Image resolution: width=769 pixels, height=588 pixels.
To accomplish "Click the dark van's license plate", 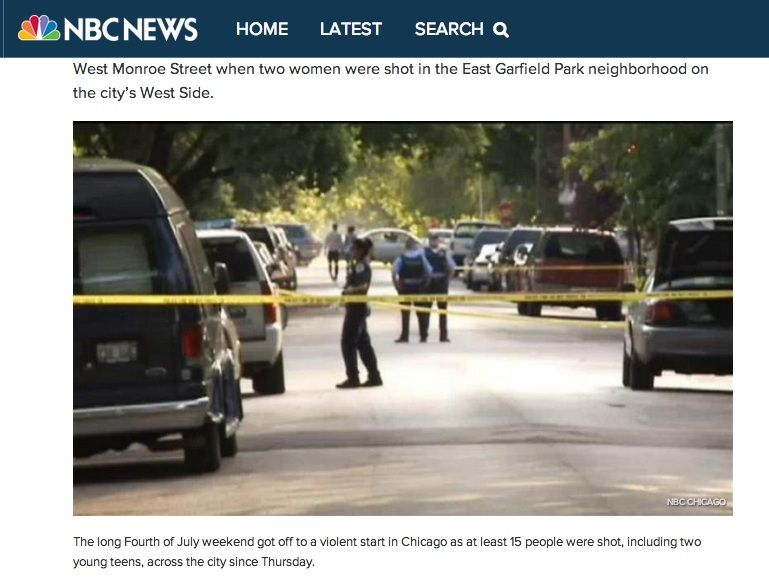I will 117,352.
